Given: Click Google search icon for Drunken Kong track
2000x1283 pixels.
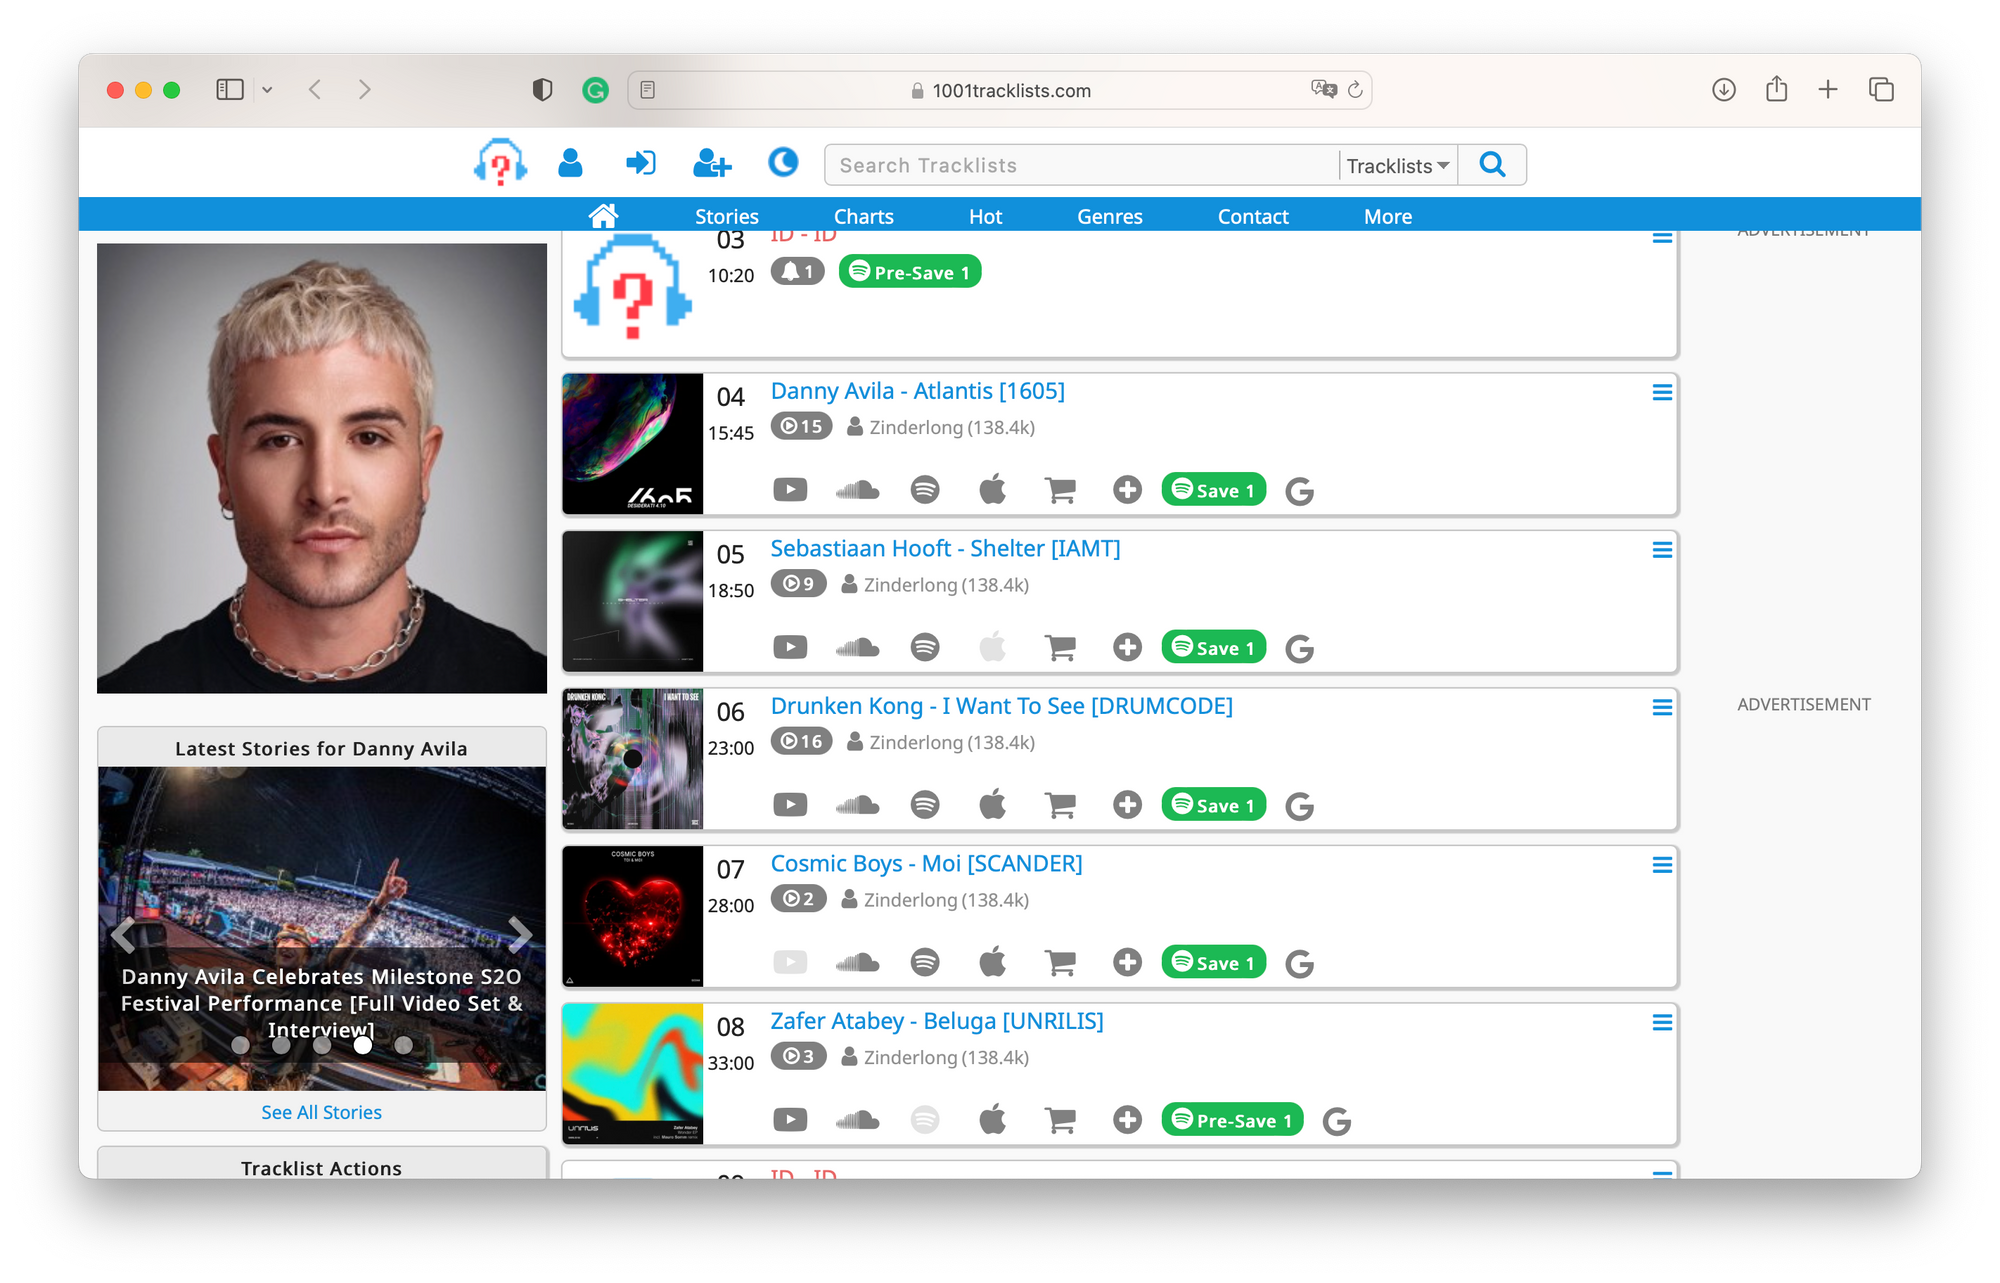Looking at the screenshot, I should (1299, 806).
